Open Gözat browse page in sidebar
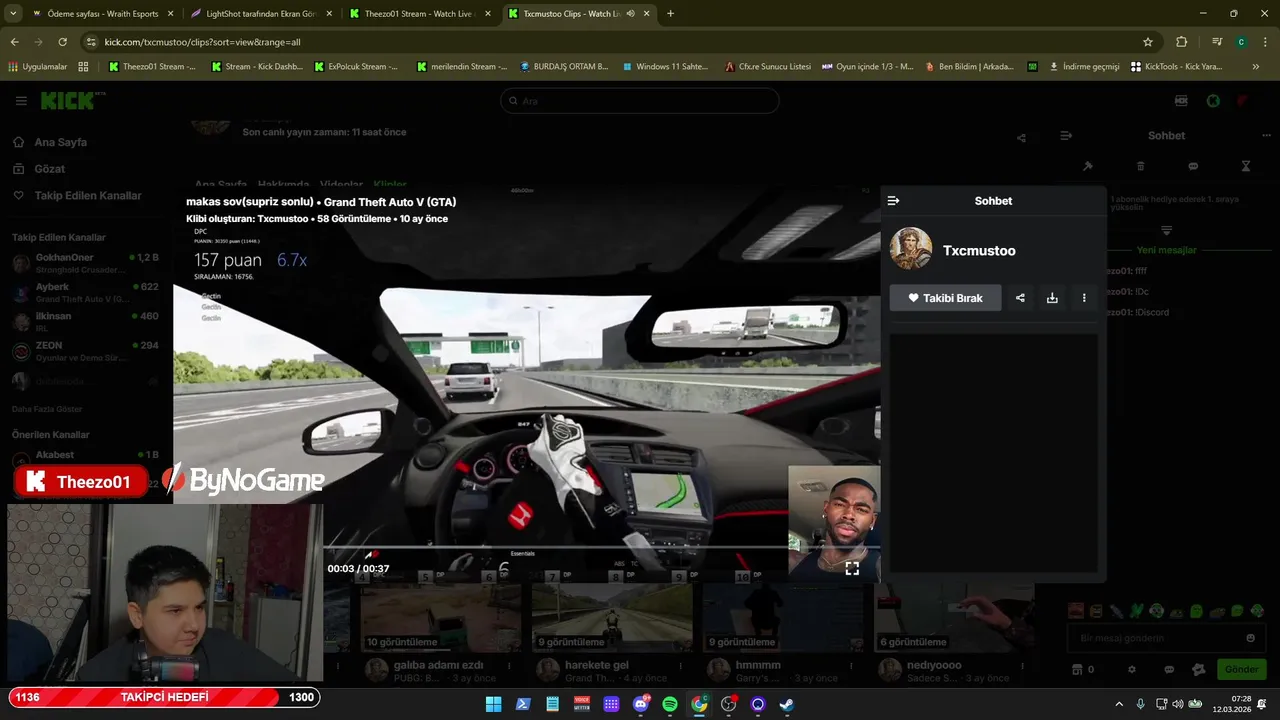The width and height of the screenshot is (1280, 720). tap(50, 169)
